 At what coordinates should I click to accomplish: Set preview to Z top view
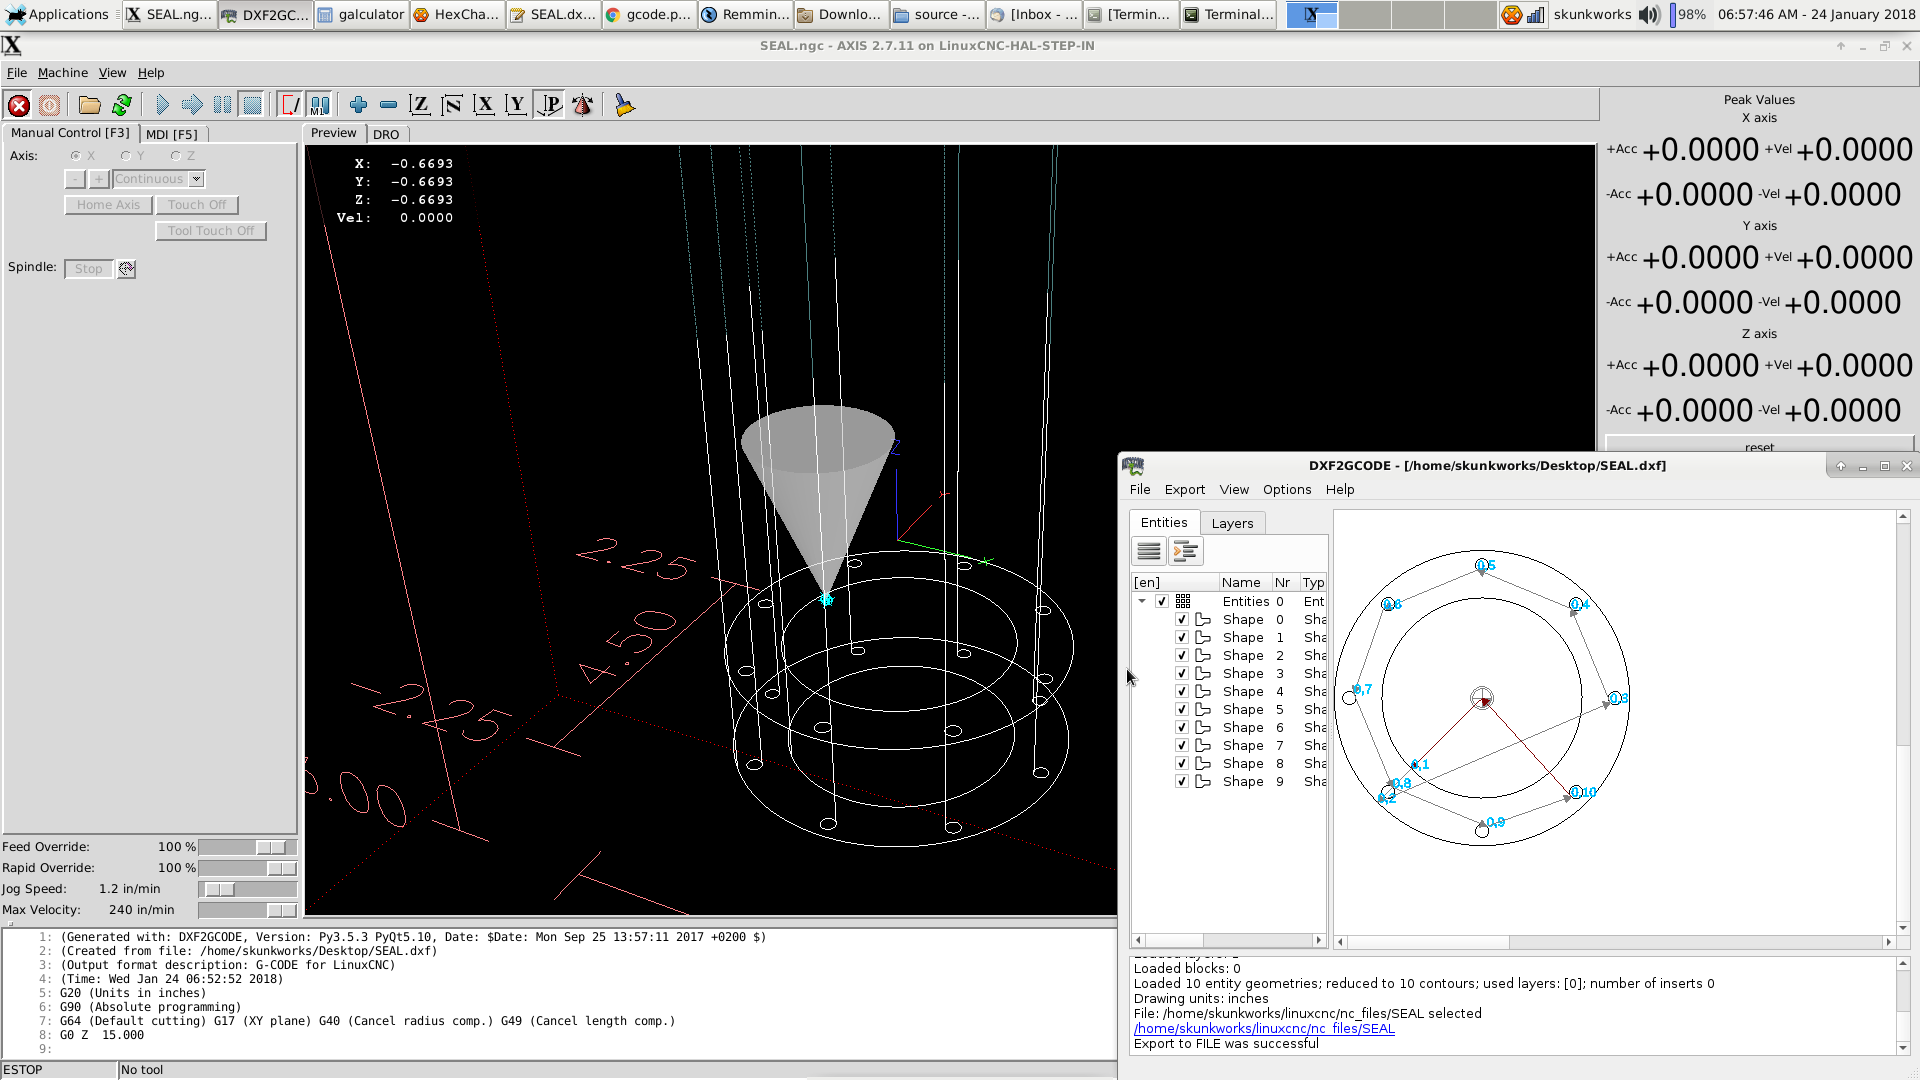[x=420, y=105]
